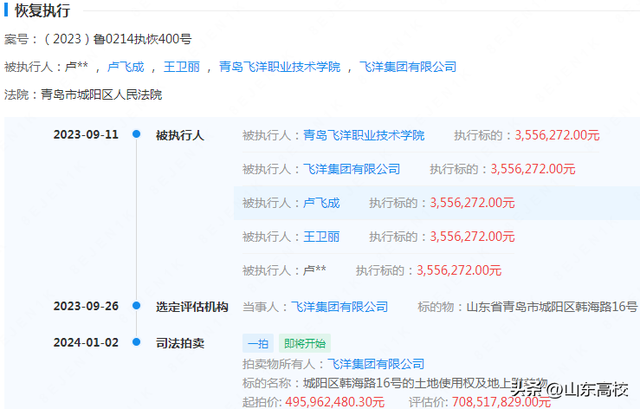Select case number (2023)鲁0214执恢400号
Screen dimensions: 640x409
tap(117, 39)
